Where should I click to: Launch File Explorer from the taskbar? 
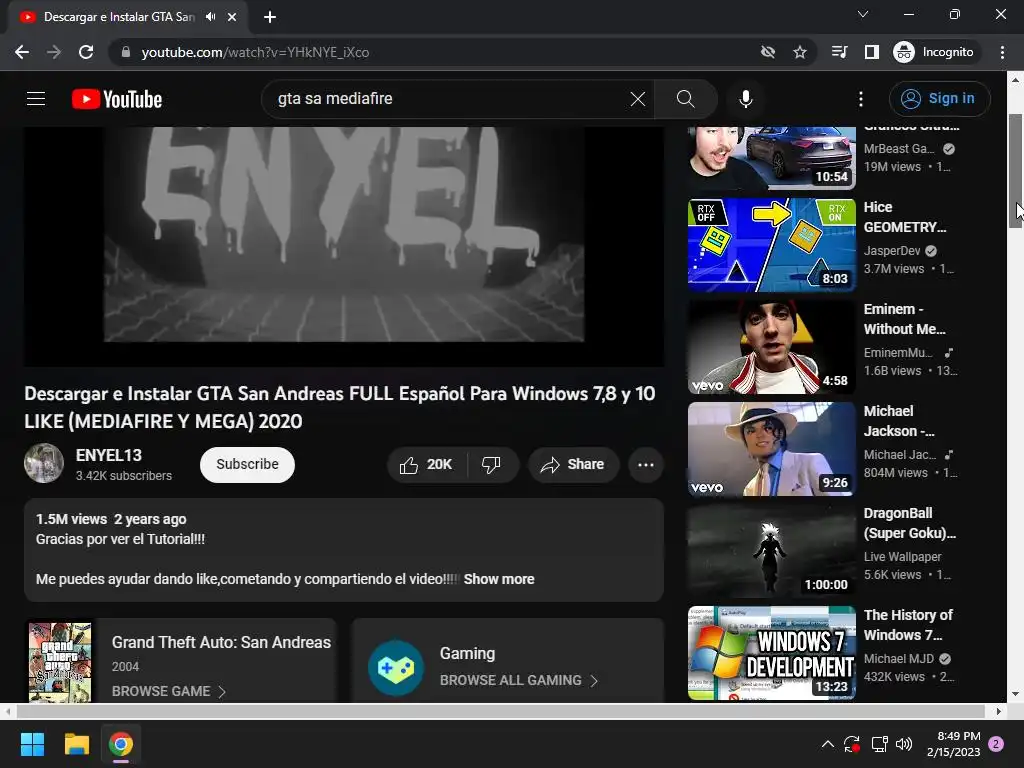[76, 744]
